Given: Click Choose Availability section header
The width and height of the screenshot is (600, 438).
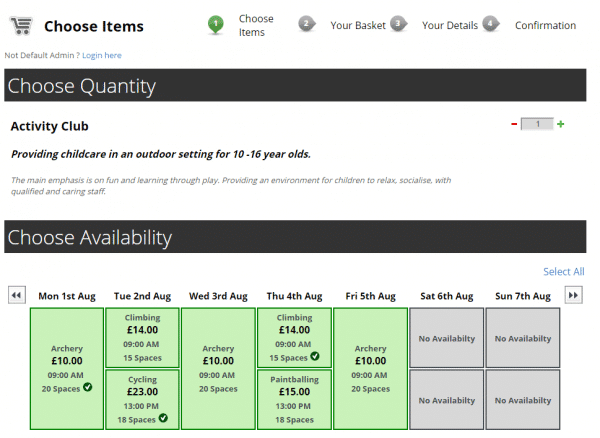Looking at the screenshot, I should (295, 237).
